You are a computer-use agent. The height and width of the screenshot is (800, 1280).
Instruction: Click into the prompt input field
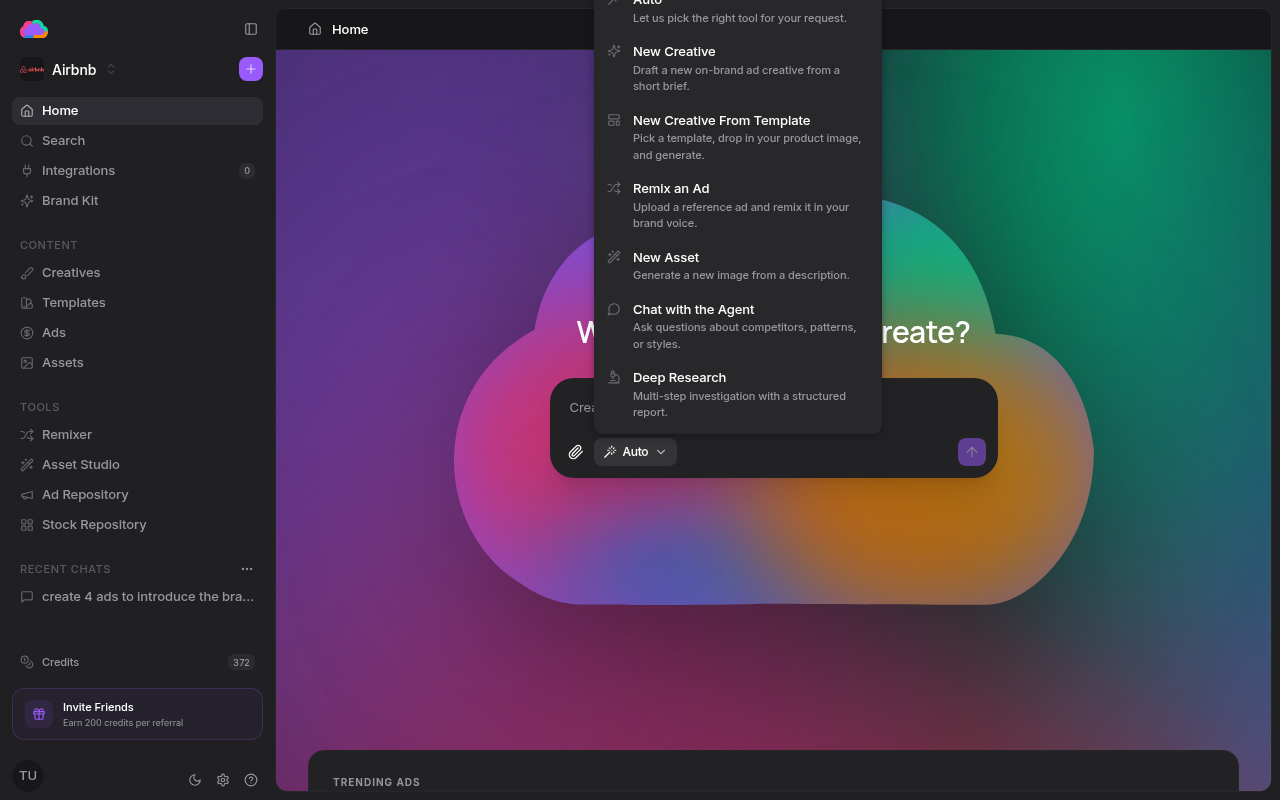[x=774, y=408]
